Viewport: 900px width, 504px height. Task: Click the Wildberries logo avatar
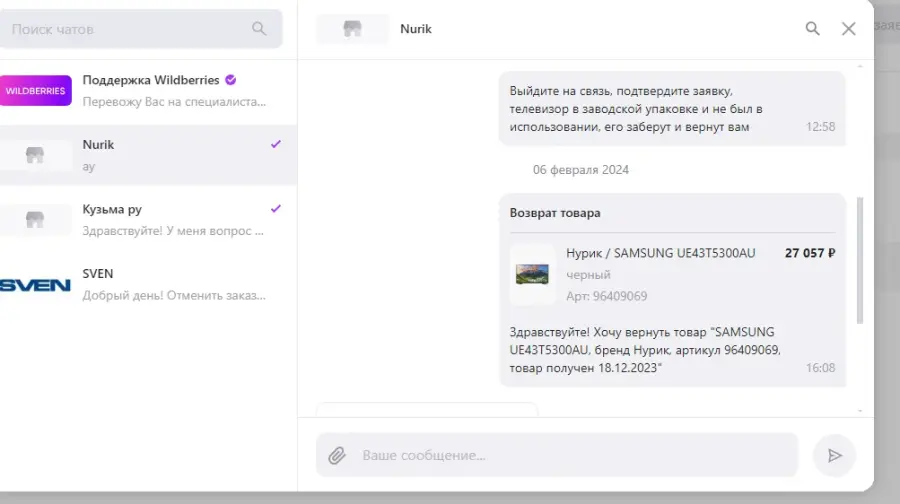[x=36, y=91]
